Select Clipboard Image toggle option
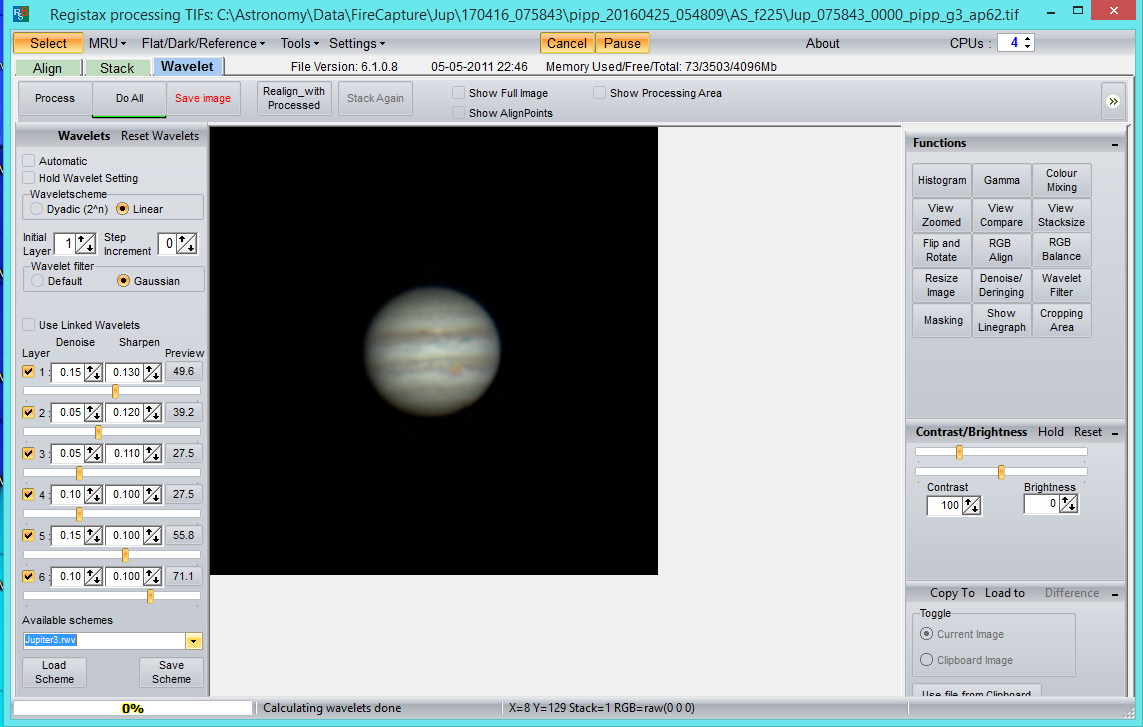Viewport: 1143px width, 727px height. coord(927,660)
